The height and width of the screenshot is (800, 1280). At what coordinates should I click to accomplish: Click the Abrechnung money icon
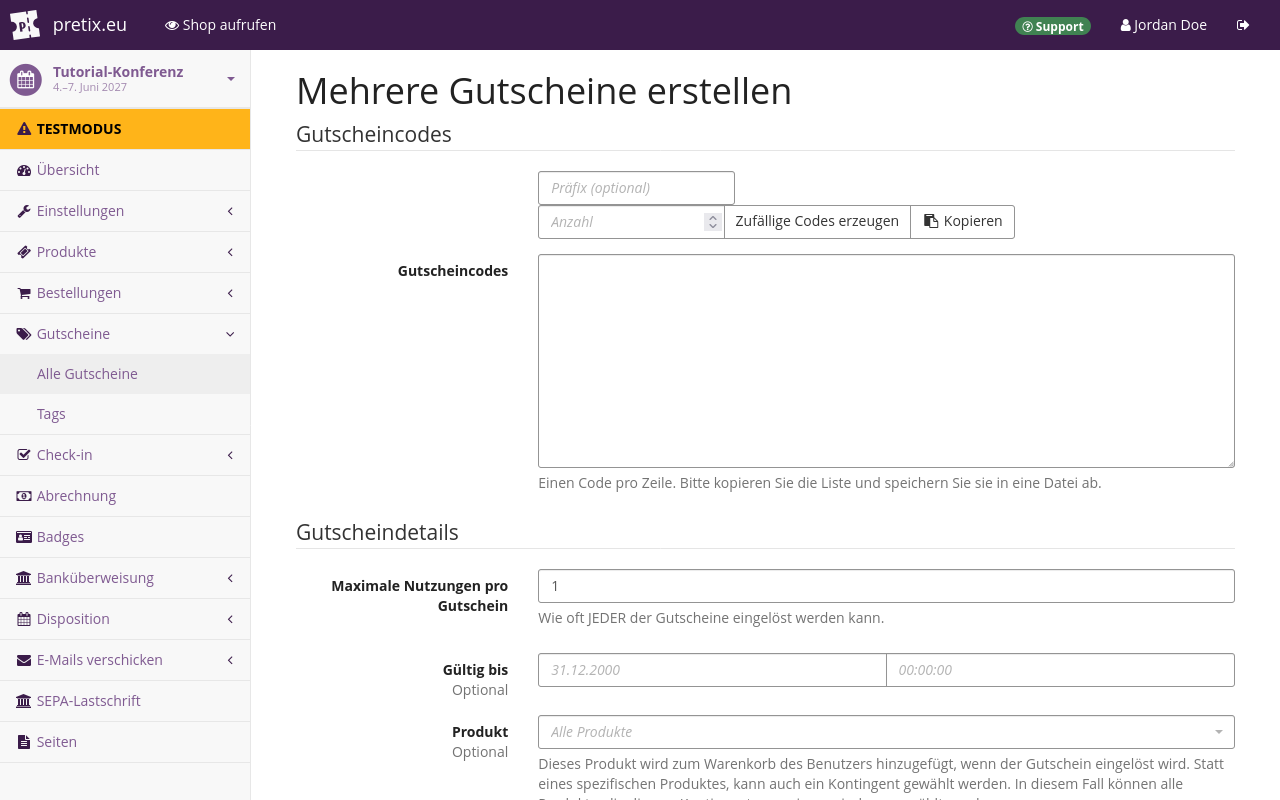[24, 496]
